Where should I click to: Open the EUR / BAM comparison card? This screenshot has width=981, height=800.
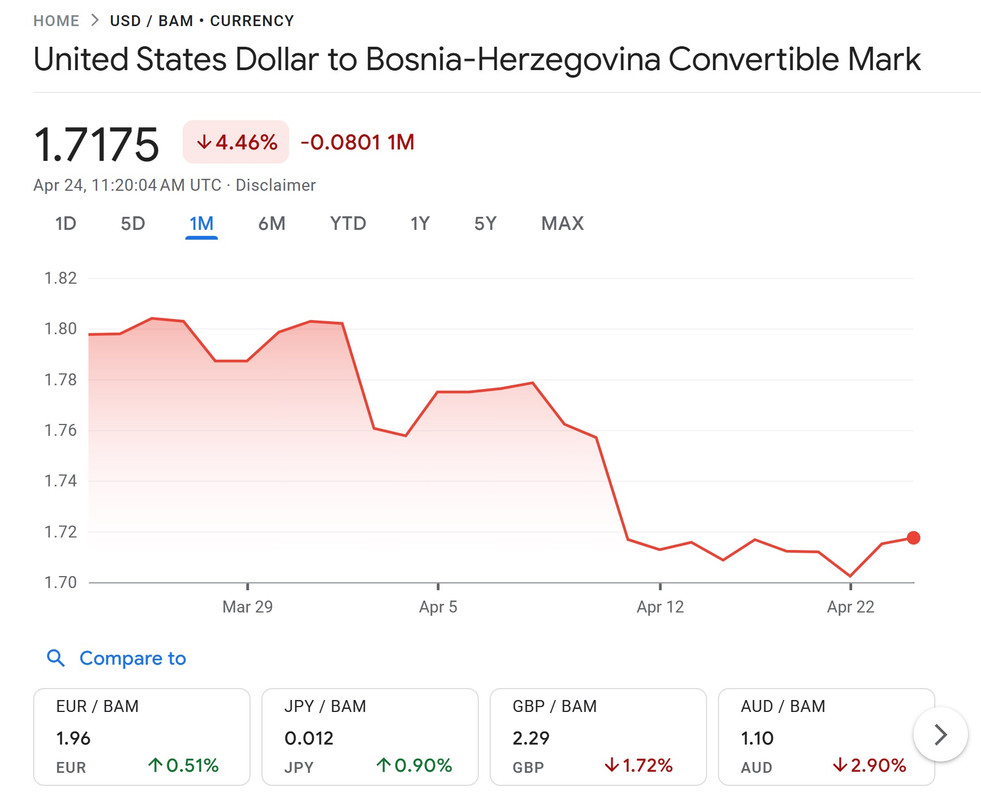pos(142,737)
